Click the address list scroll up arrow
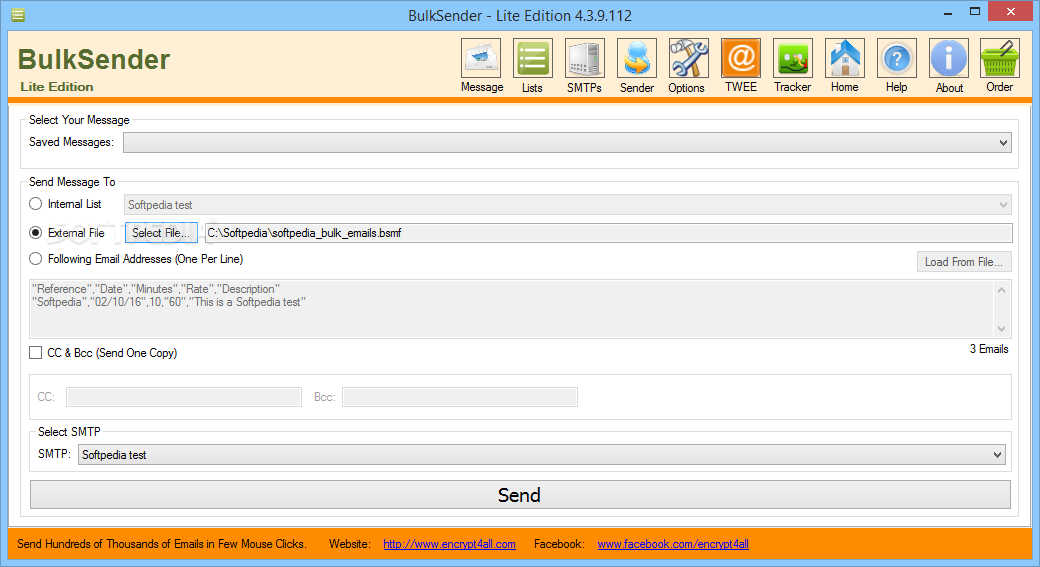Screen dimensions: 1040x567 pyautogui.click(x=1002, y=290)
